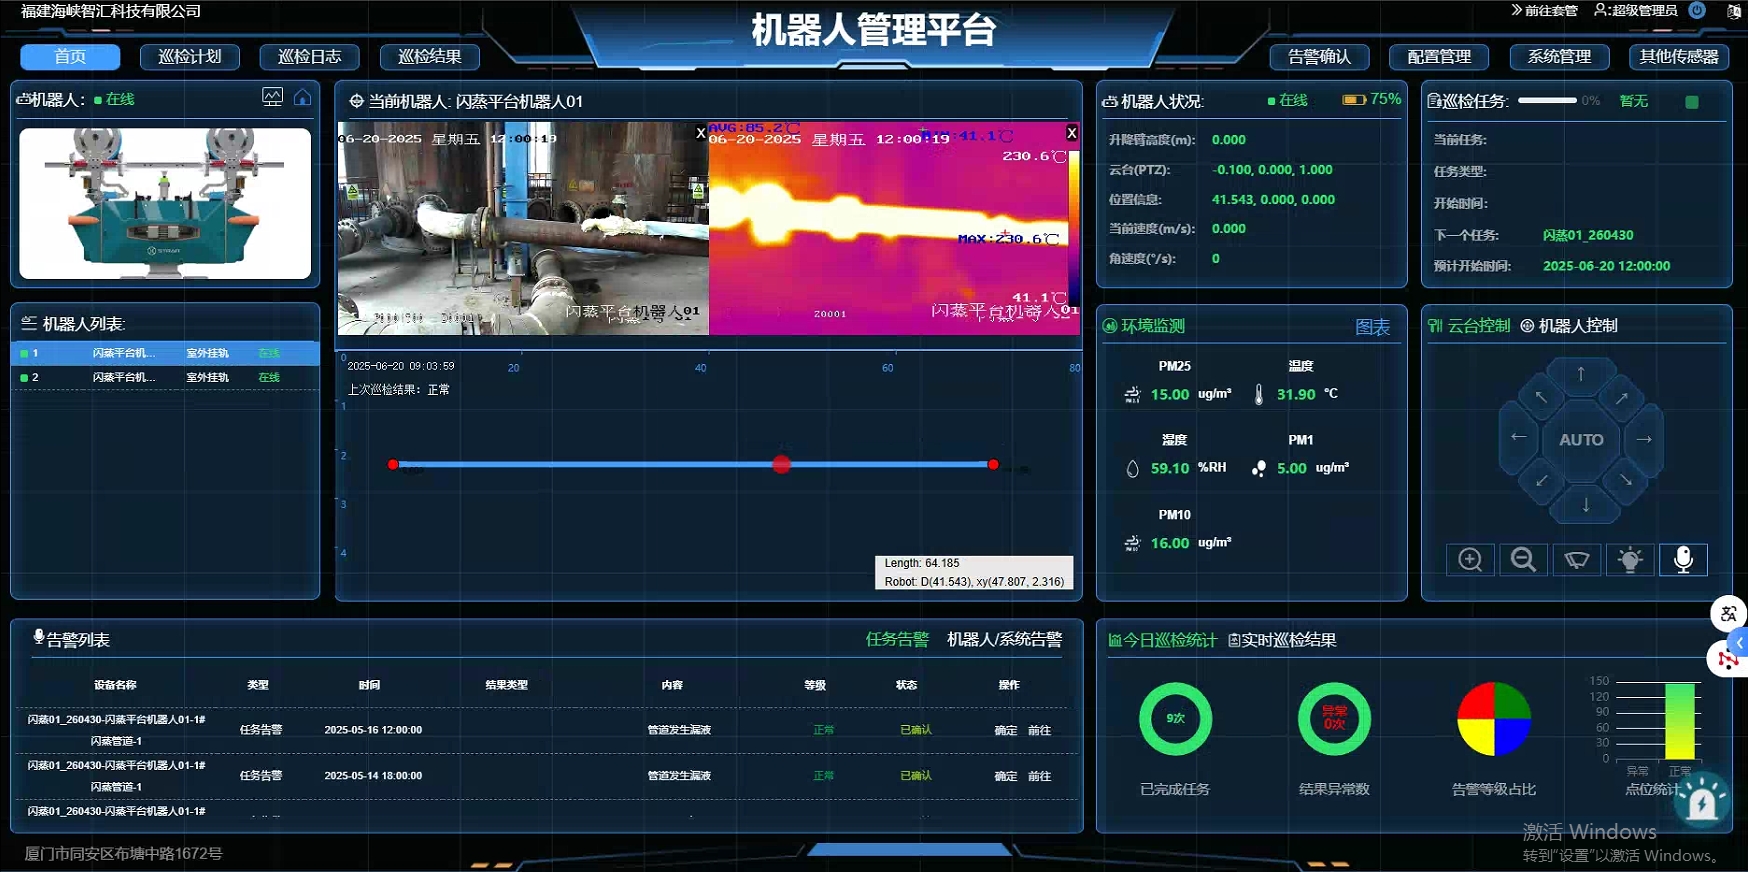Click the blue power logout icon

click(1697, 10)
